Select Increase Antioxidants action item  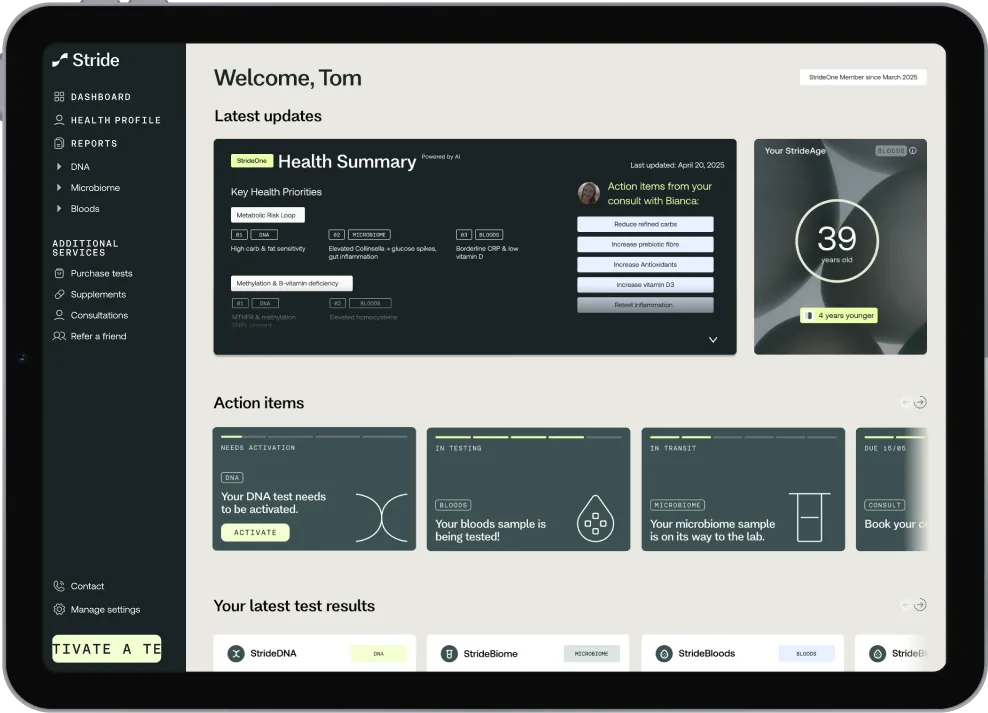[x=645, y=265]
